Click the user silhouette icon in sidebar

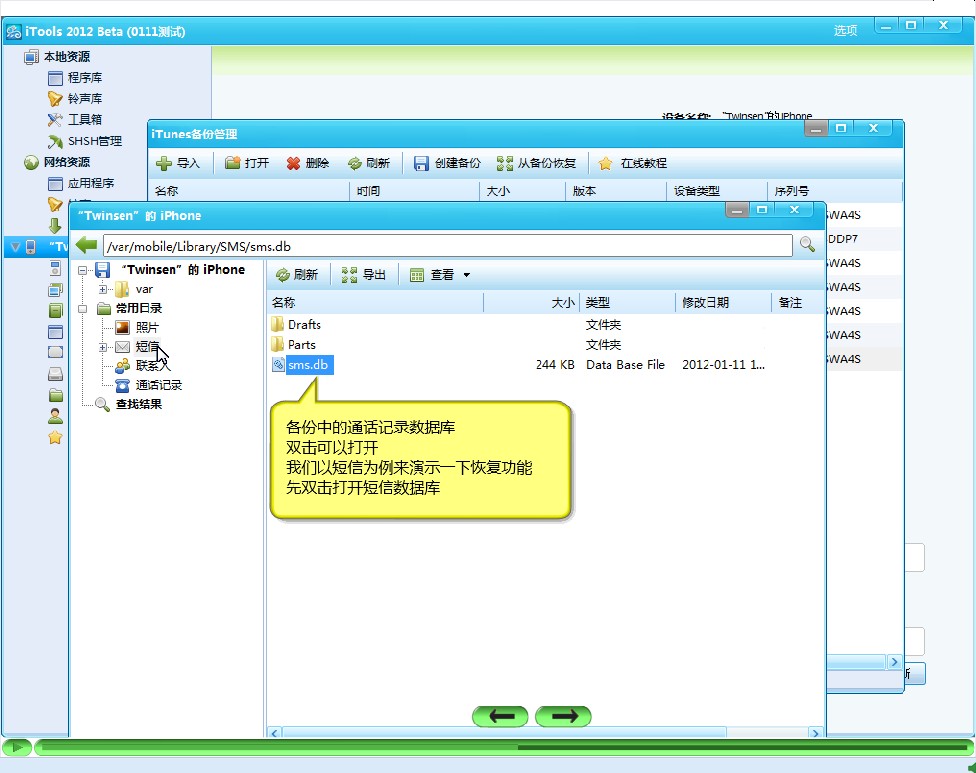click(x=55, y=416)
